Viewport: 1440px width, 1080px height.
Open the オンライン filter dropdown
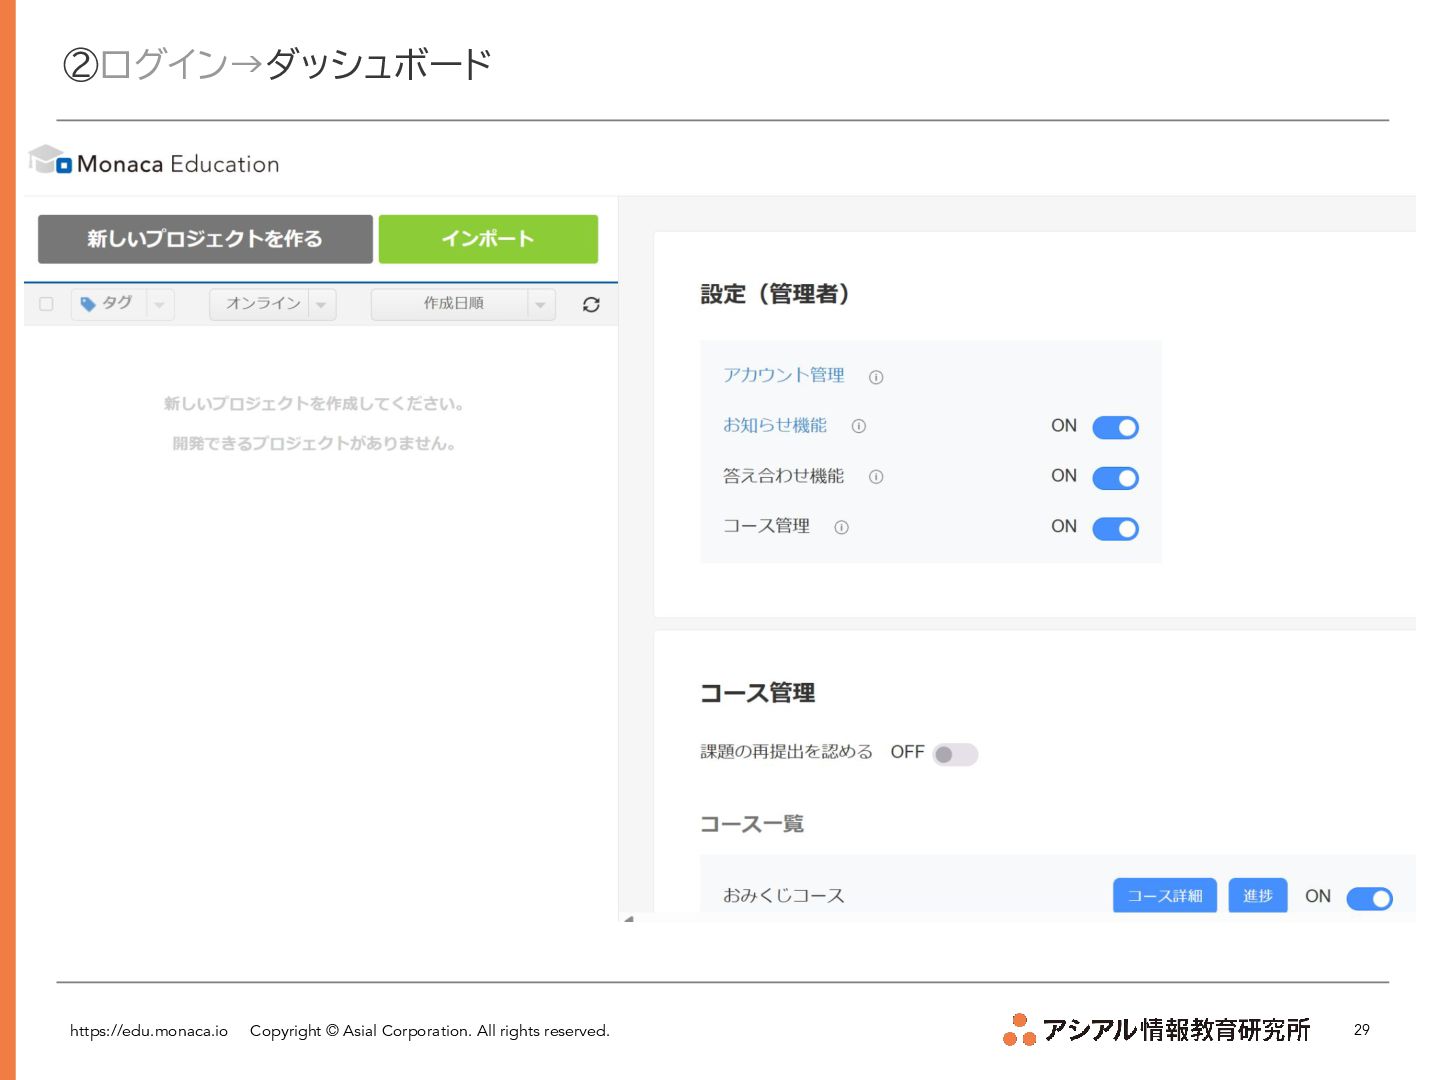click(272, 304)
